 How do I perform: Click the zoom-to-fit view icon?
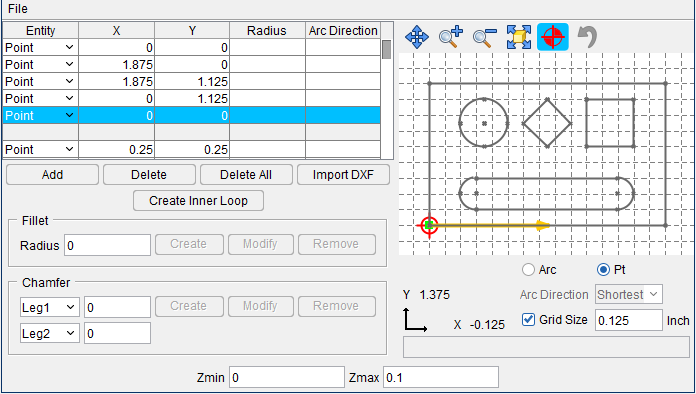click(x=519, y=37)
